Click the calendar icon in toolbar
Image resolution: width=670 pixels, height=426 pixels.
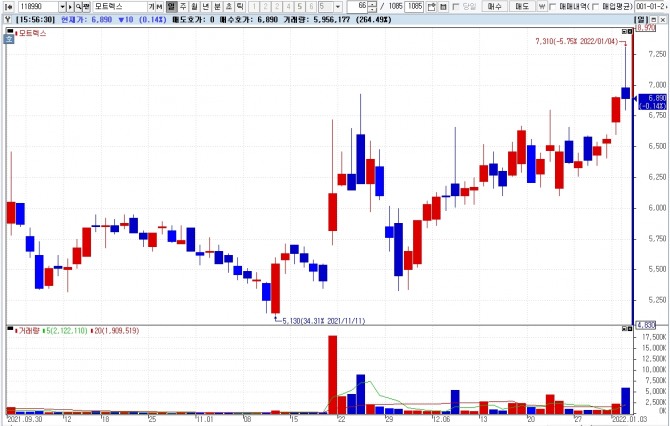[444, 7]
